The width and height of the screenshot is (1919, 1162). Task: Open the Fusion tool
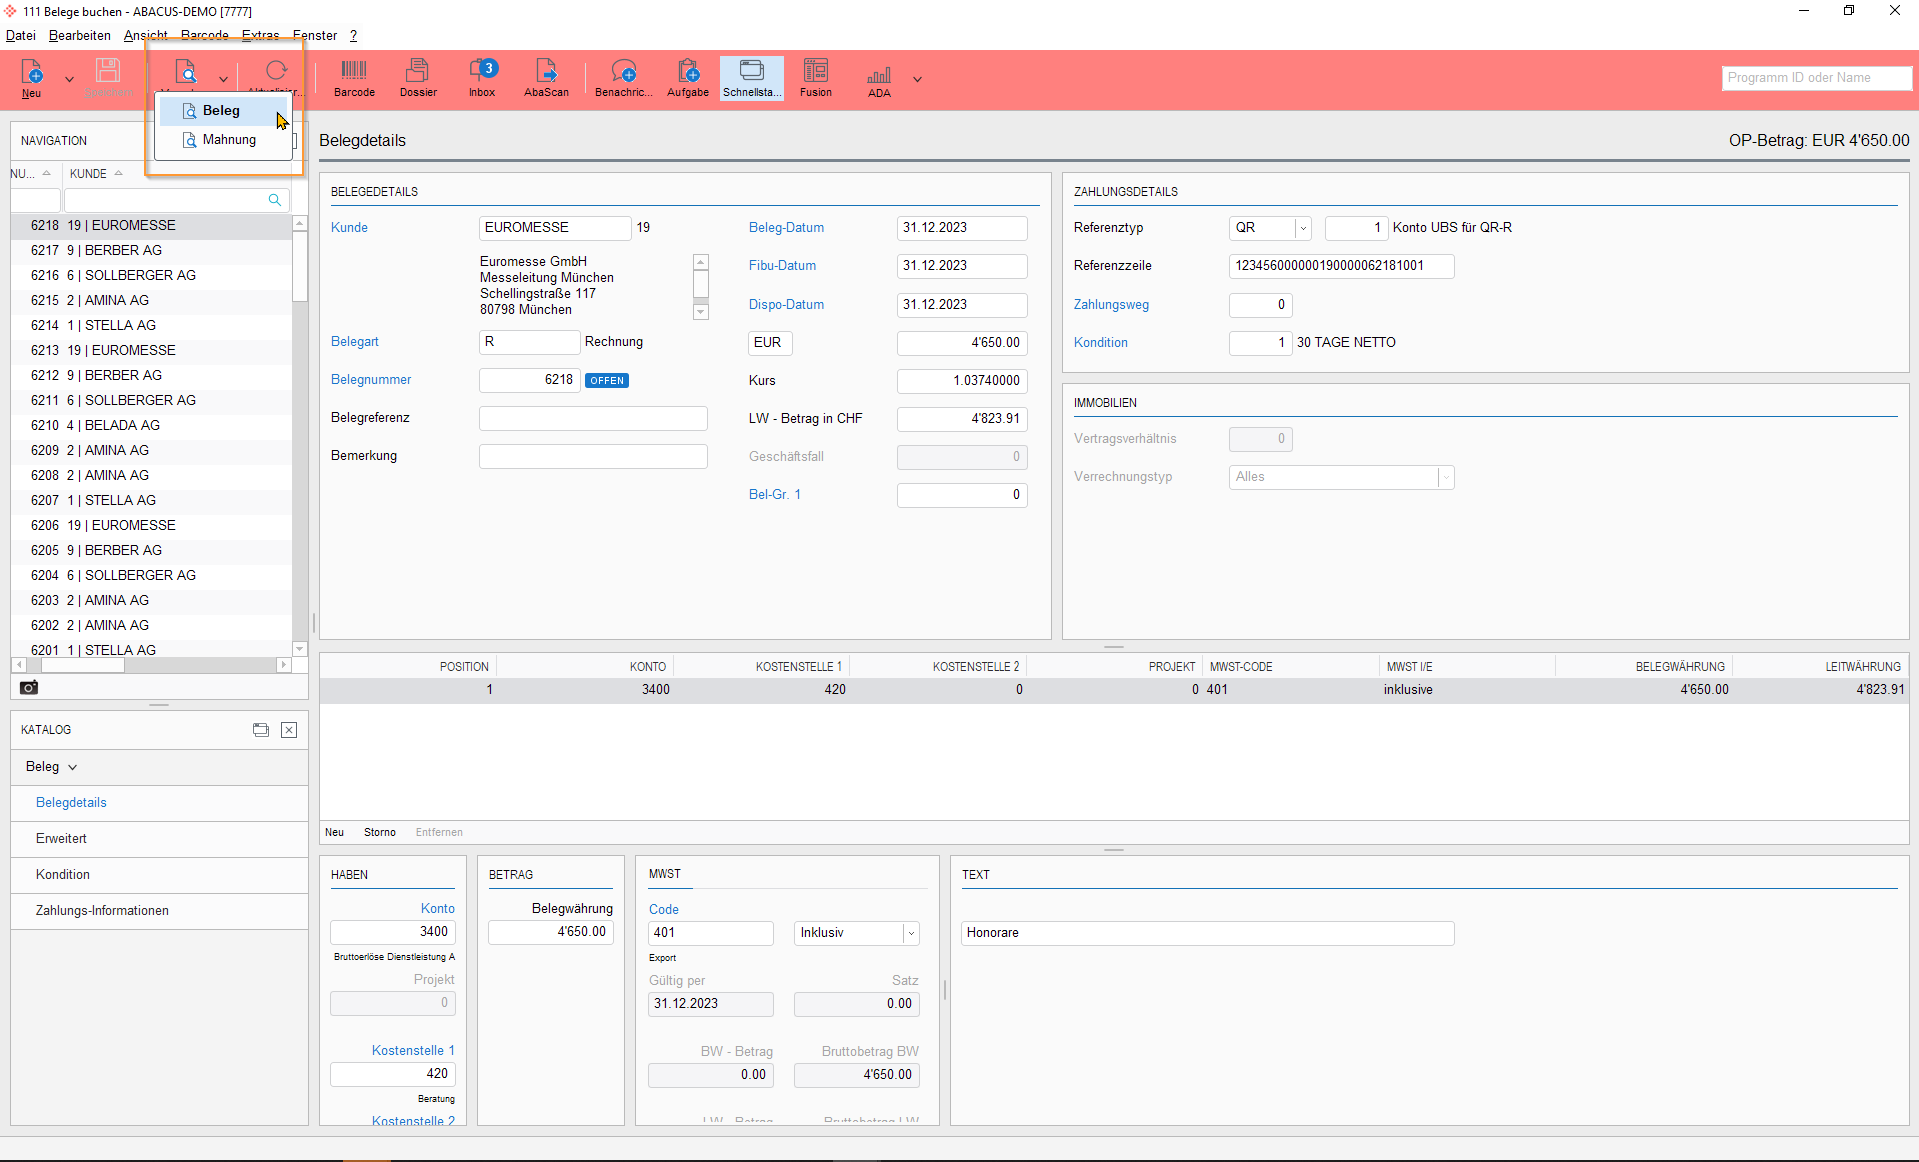point(815,78)
